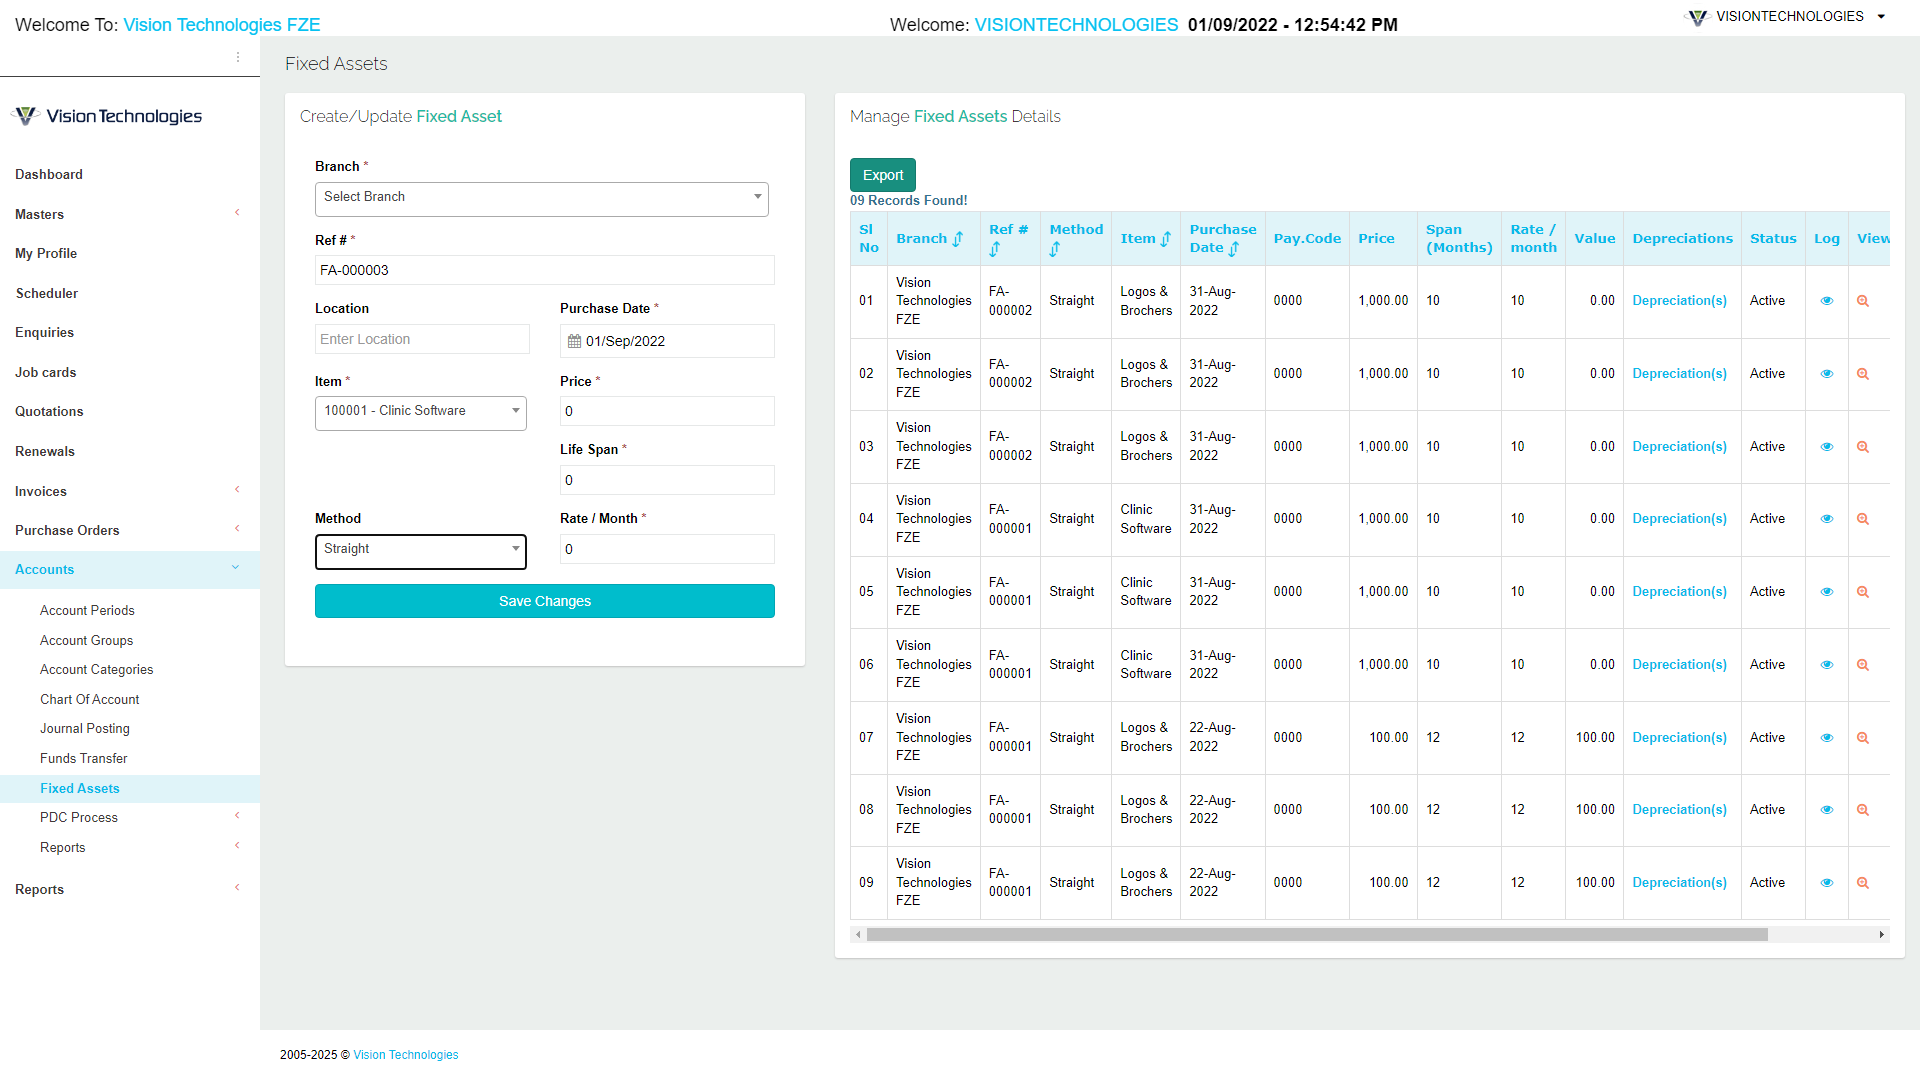Click the Vision Technologies logo in sidebar
Image resolution: width=1920 pixels, height=1080 pixels.
106,116
